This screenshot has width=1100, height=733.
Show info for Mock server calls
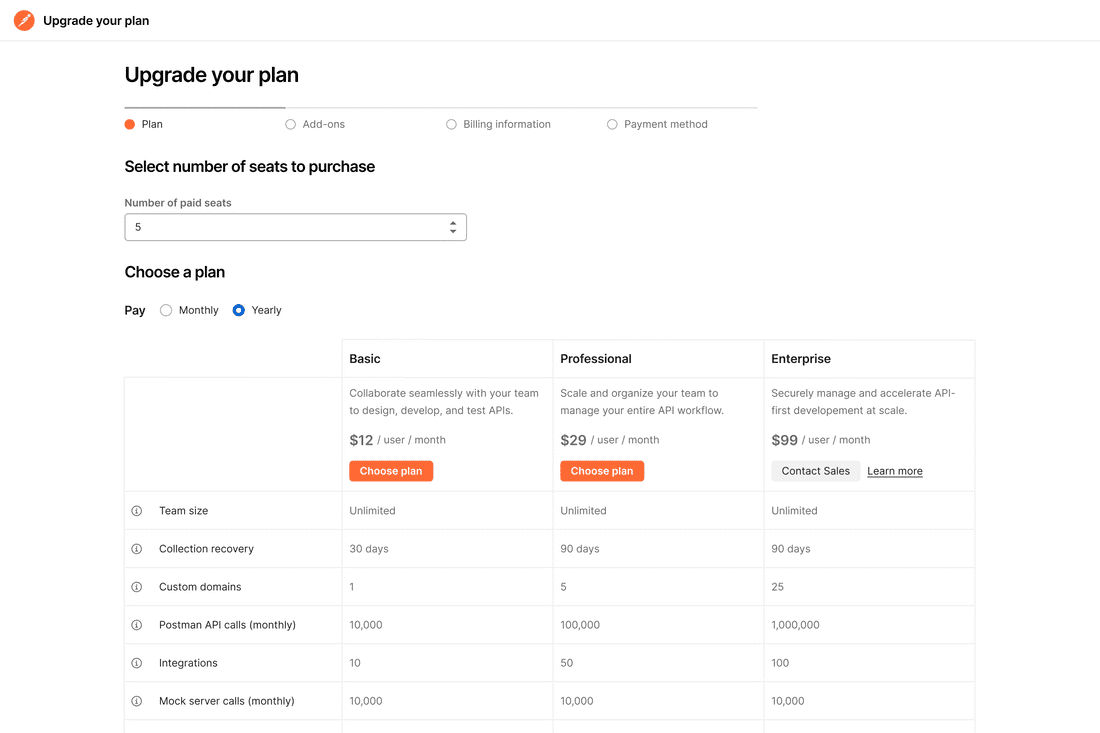137,701
